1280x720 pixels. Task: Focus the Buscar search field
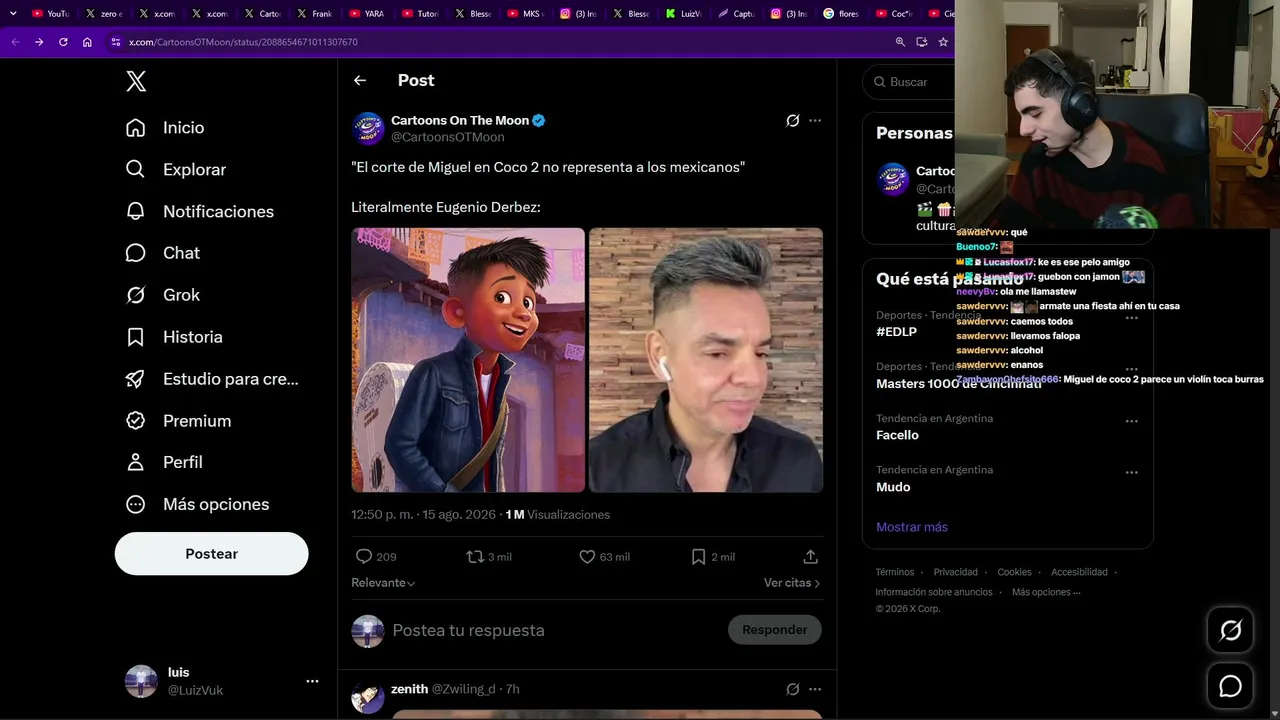pos(910,82)
